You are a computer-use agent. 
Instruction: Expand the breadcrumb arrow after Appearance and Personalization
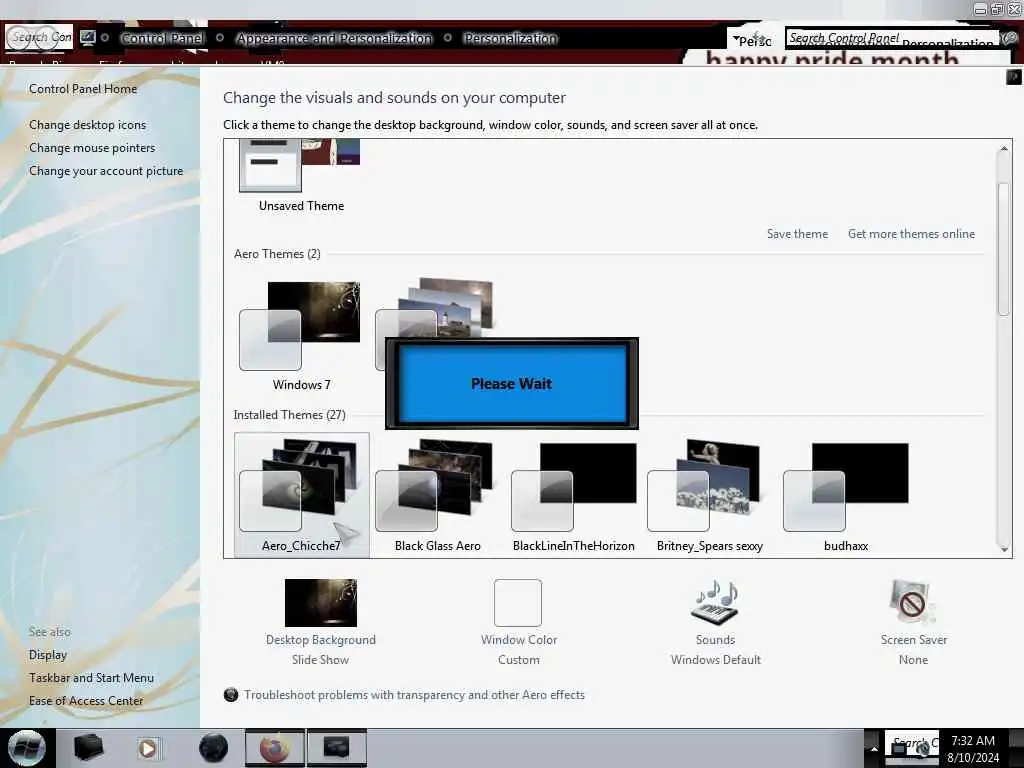tap(447, 38)
